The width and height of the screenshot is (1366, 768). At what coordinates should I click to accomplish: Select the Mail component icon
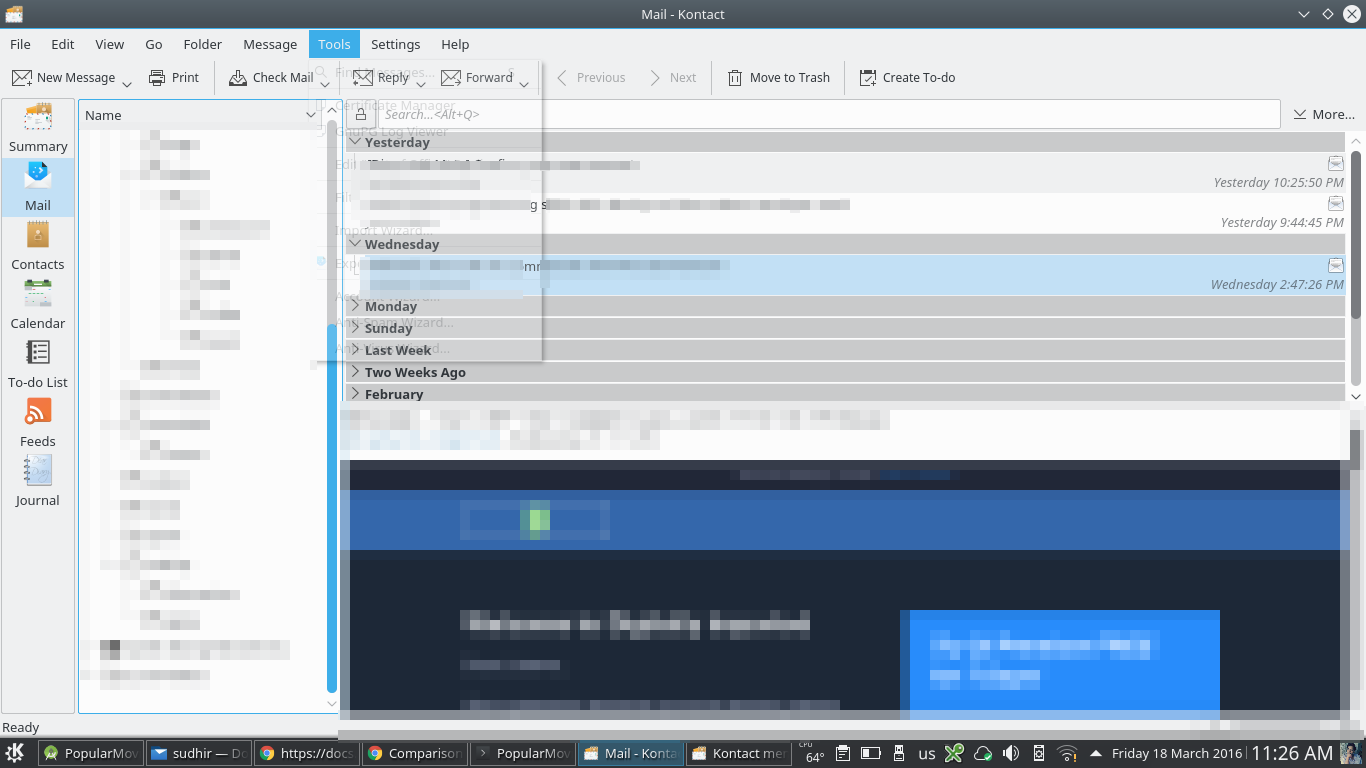[38, 186]
